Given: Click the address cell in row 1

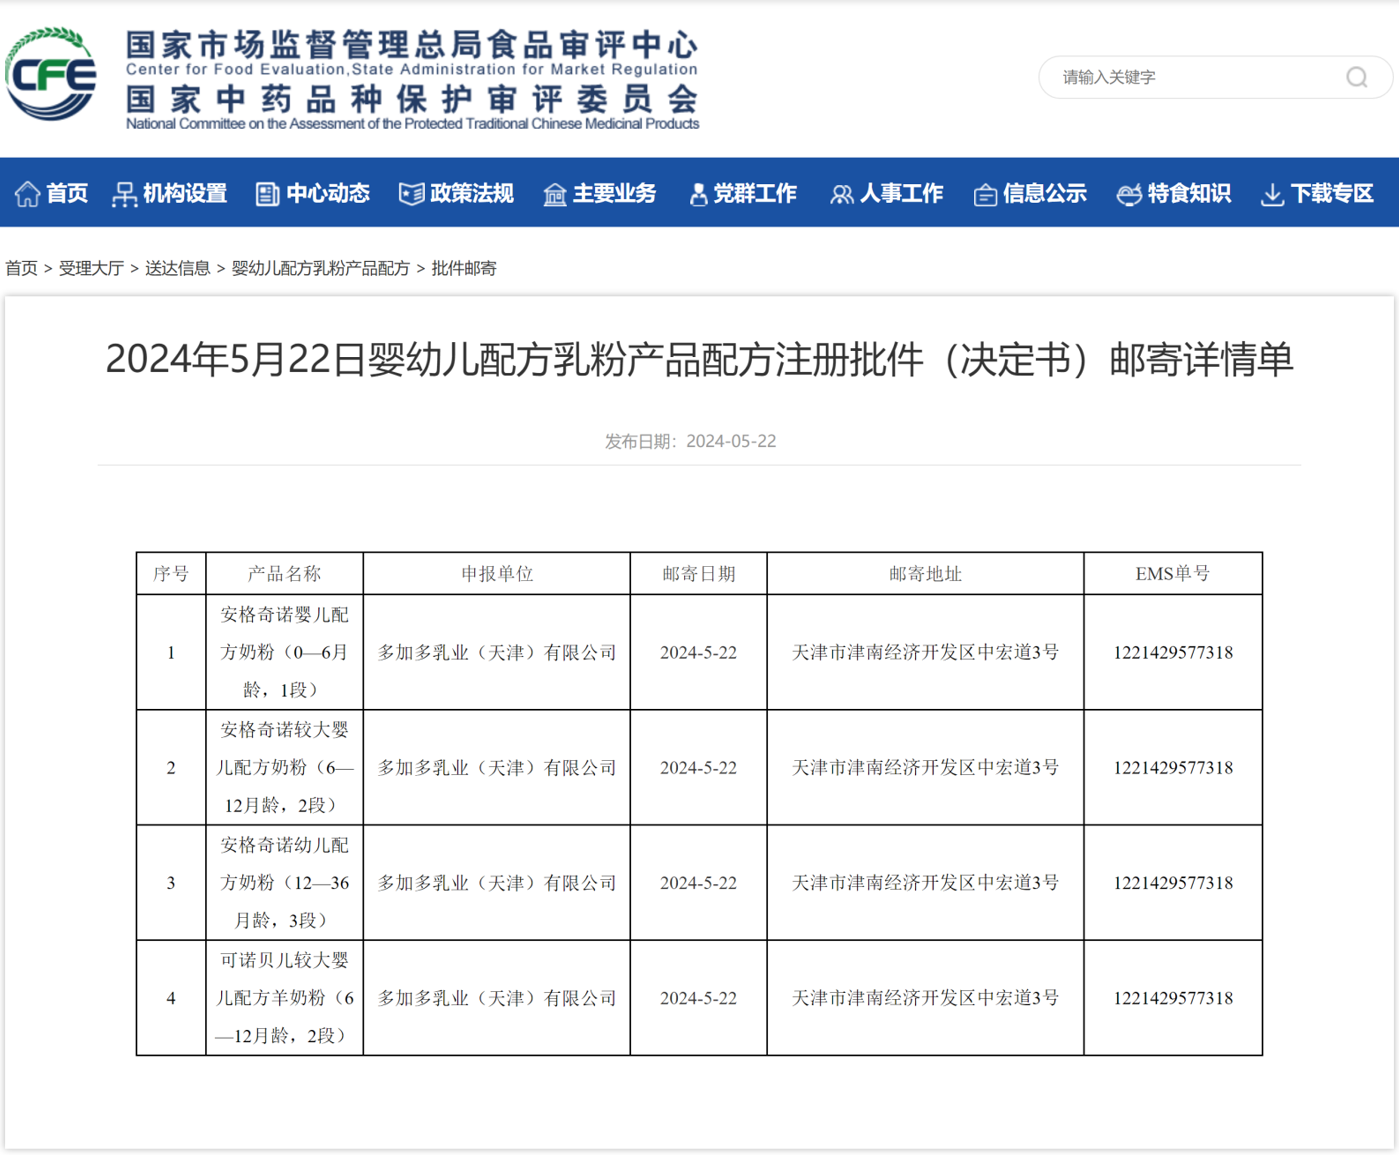Looking at the screenshot, I should [x=925, y=652].
